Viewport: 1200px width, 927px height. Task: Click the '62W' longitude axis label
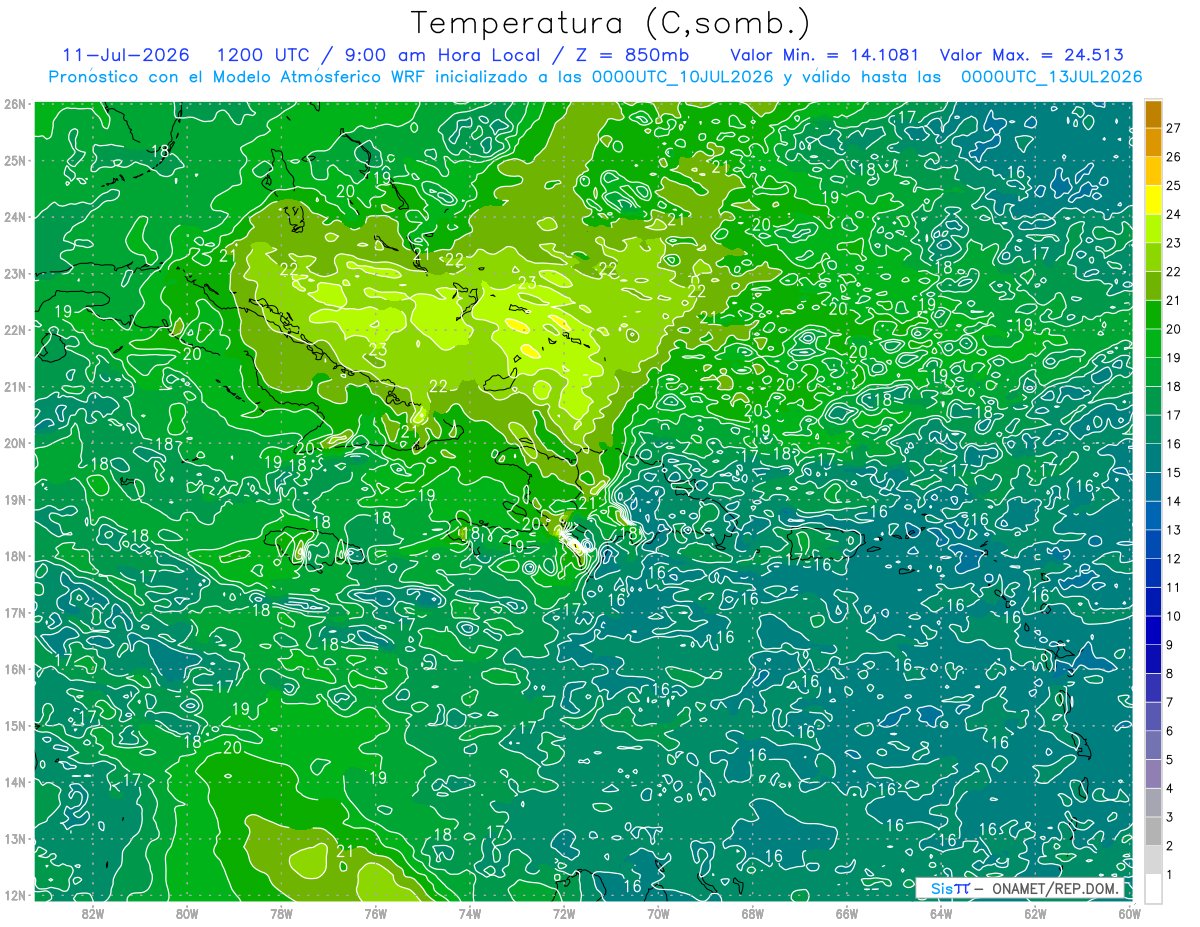pos(1035,914)
